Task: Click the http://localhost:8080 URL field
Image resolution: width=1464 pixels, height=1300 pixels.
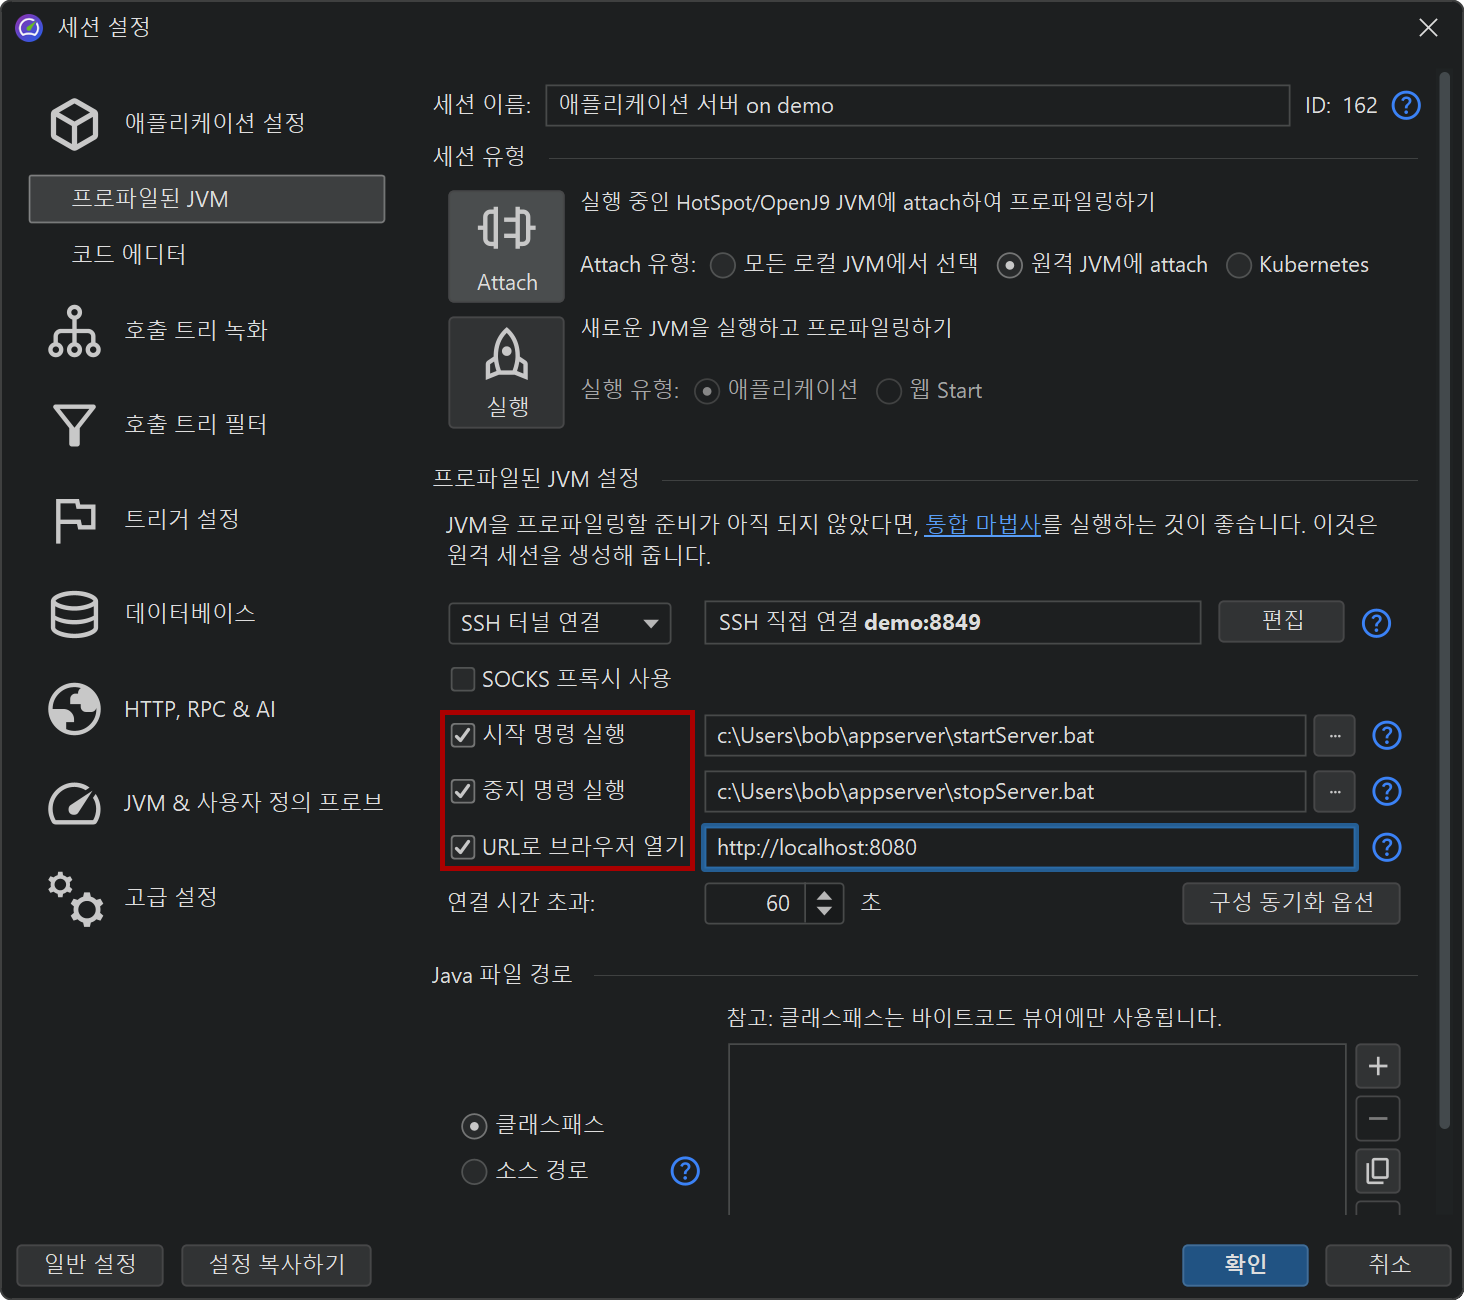Action: tap(1030, 847)
